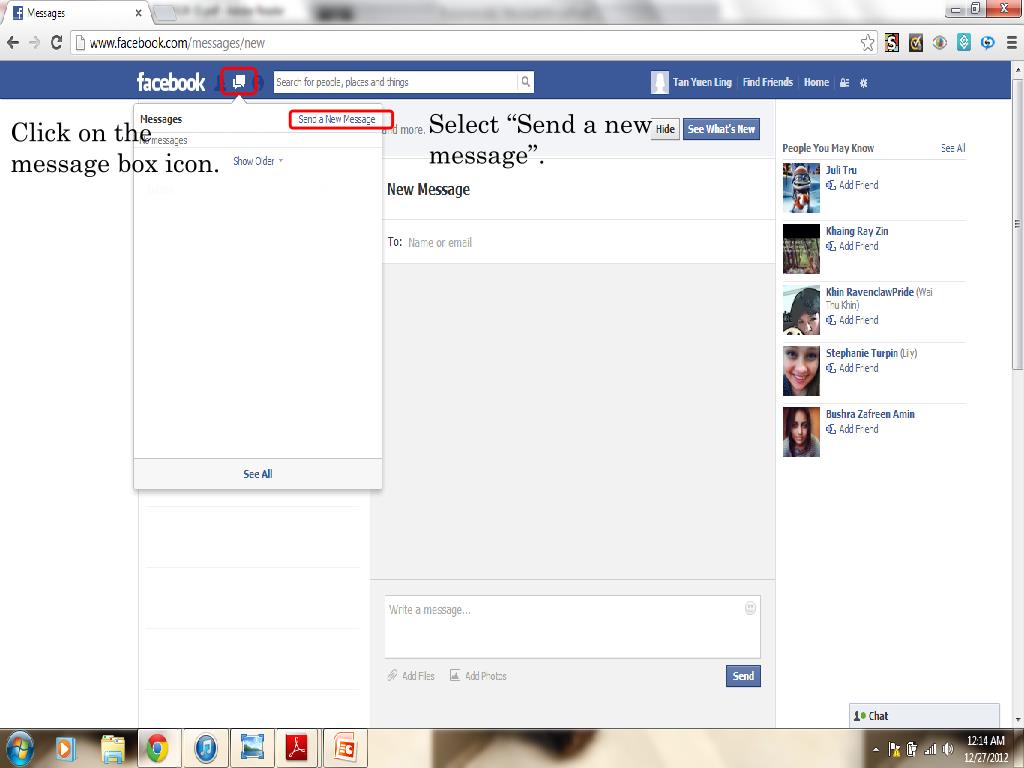Select the Messages browser tab
Viewport: 1024px width, 768px height.
point(74,13)
